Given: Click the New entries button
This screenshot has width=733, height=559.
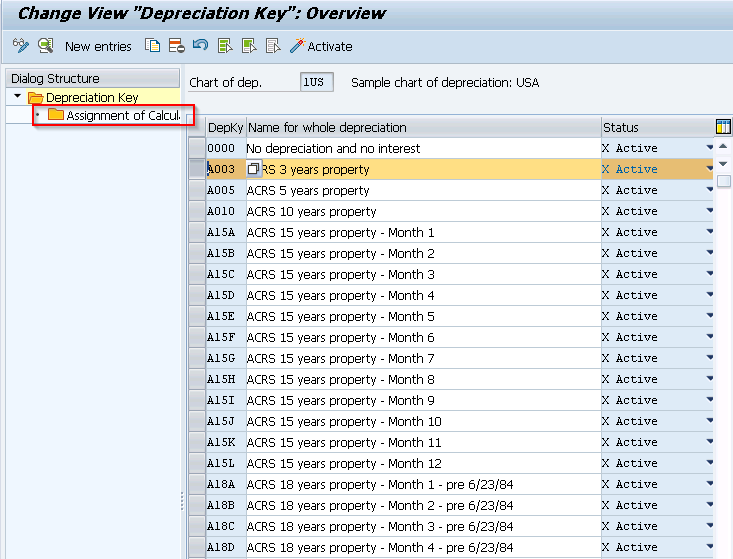Looking at the screenshot, I should pos(98,46).
